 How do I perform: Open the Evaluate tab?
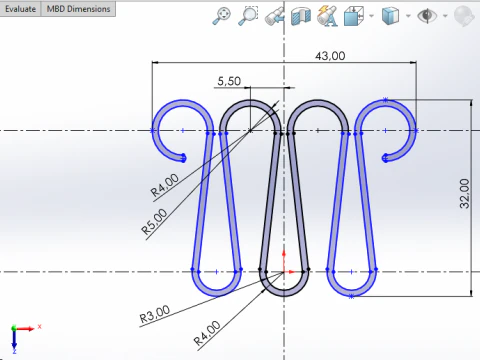(20, 9)
